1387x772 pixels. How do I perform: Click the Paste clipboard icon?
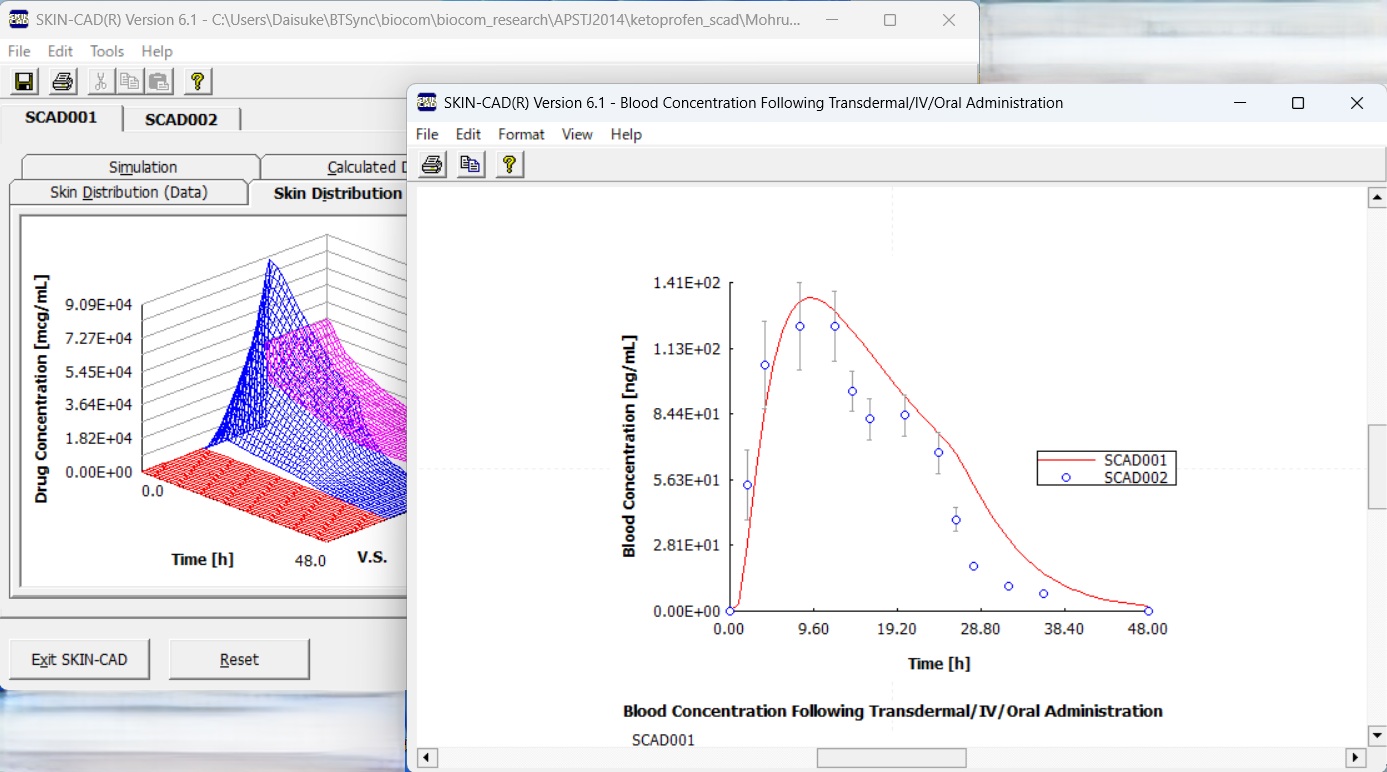158,82
